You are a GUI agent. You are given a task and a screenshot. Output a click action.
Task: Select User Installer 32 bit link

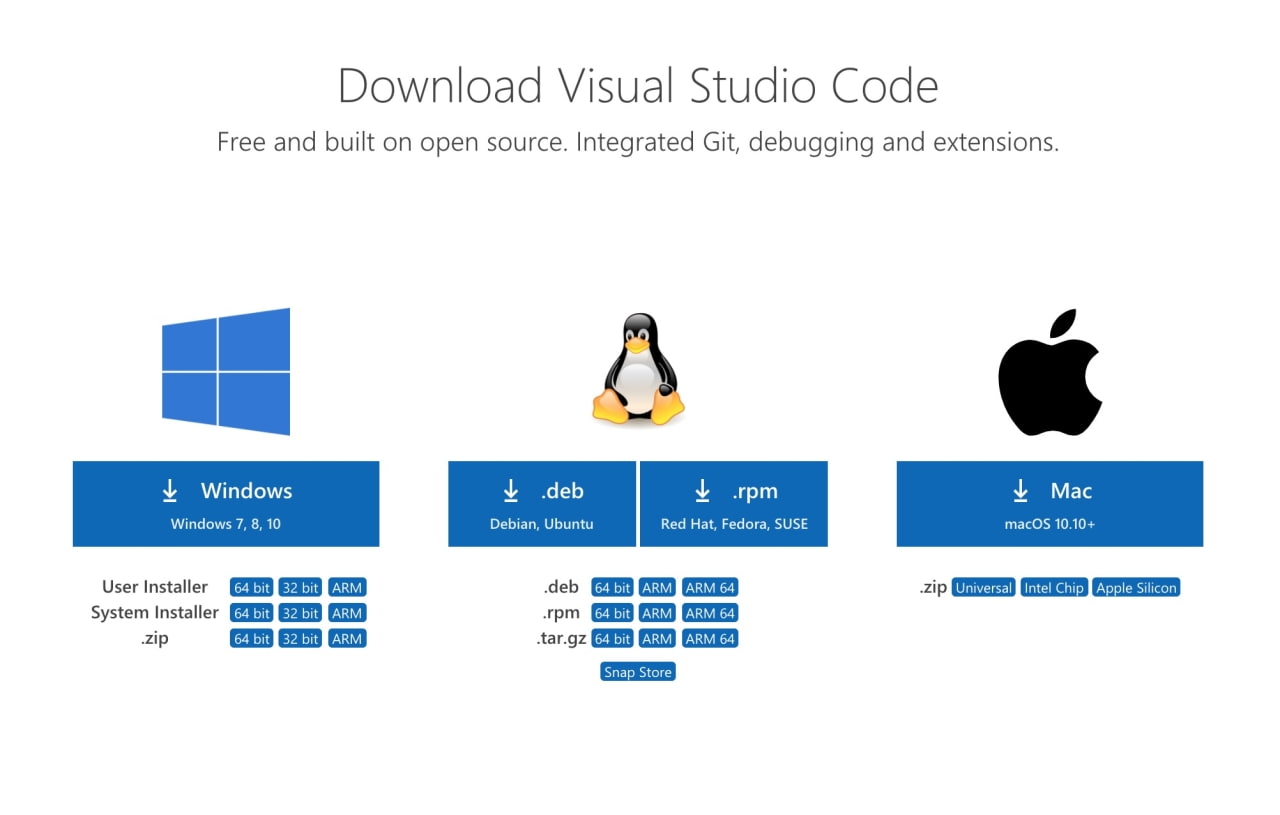click(299, 588)
